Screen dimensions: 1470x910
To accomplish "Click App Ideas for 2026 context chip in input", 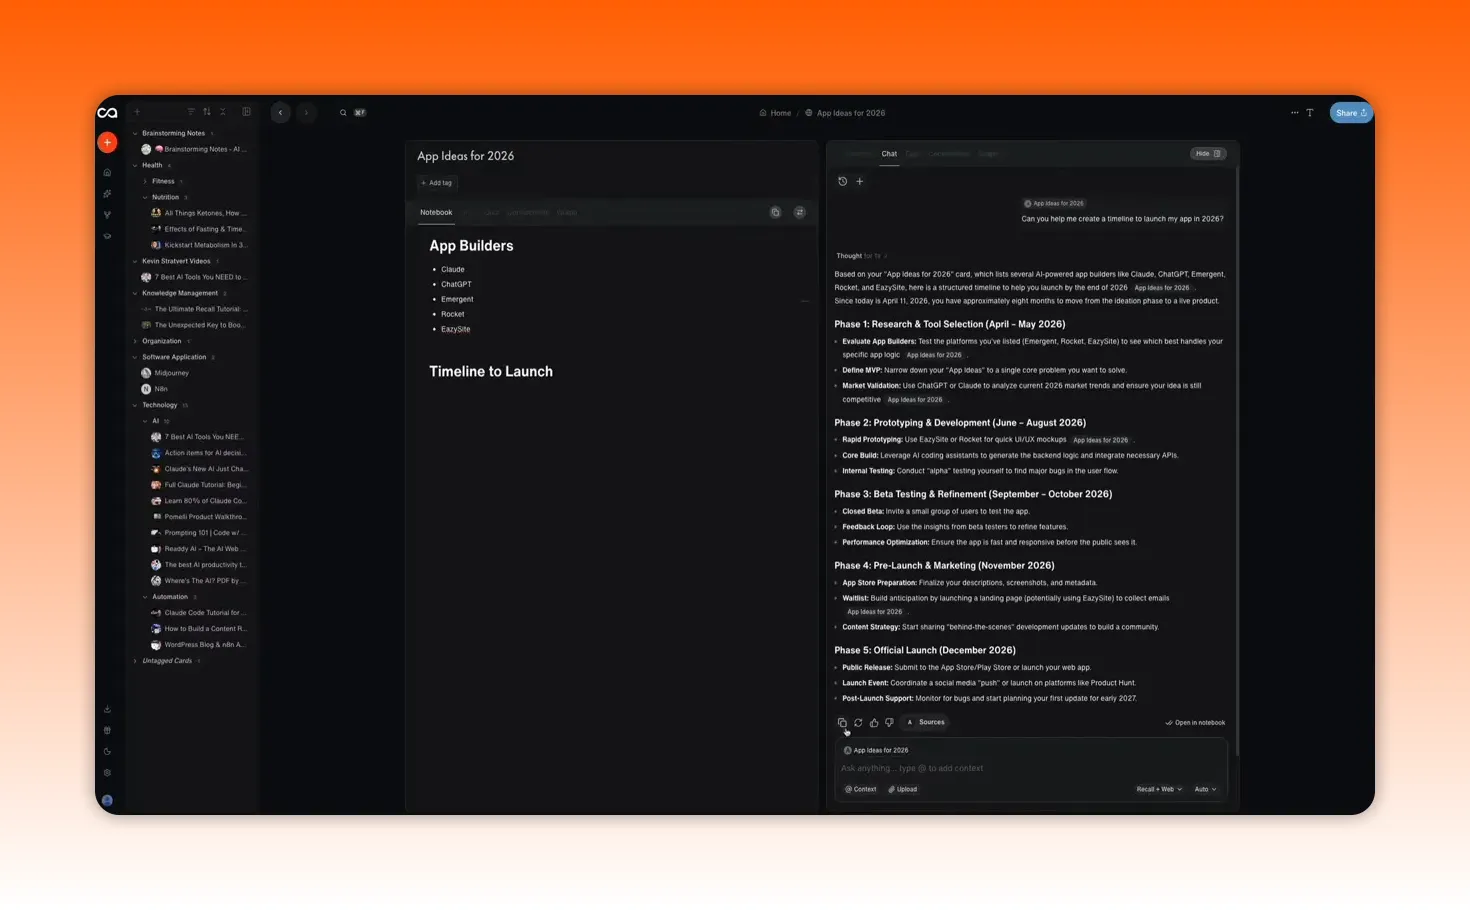I will (x=876, y=750).
